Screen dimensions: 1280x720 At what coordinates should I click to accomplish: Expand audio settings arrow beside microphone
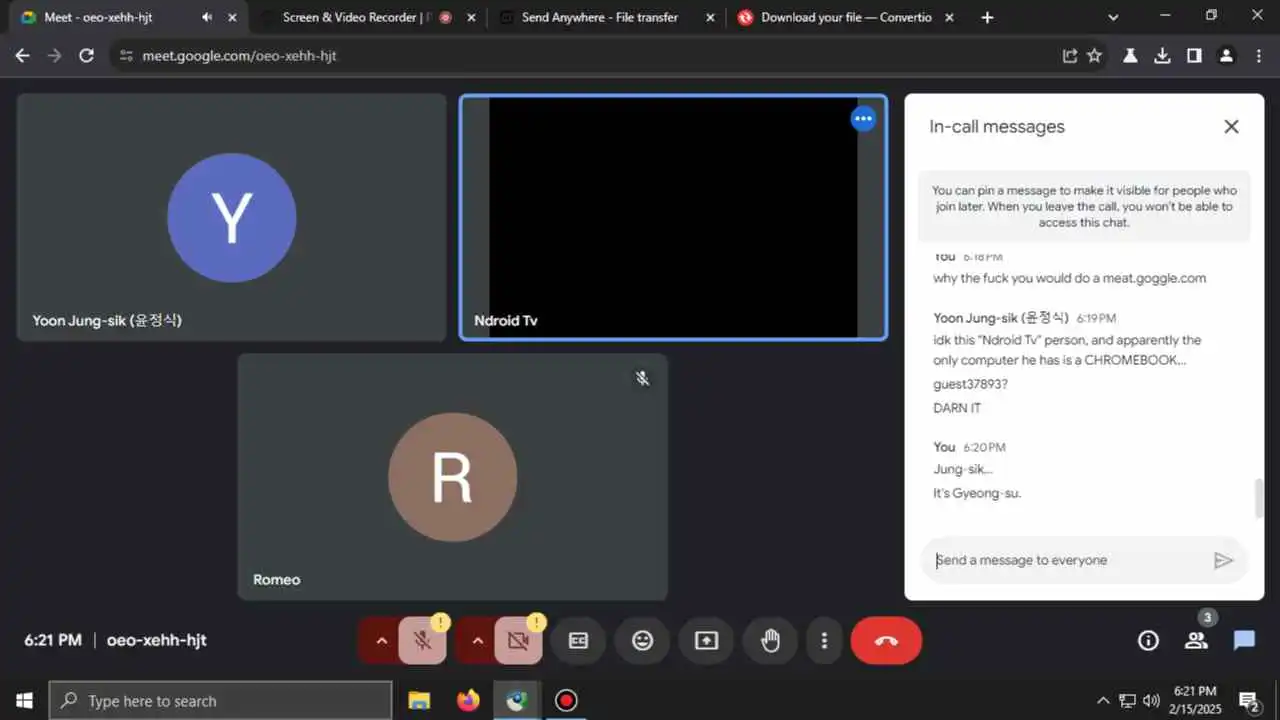[x=381, y=641]
